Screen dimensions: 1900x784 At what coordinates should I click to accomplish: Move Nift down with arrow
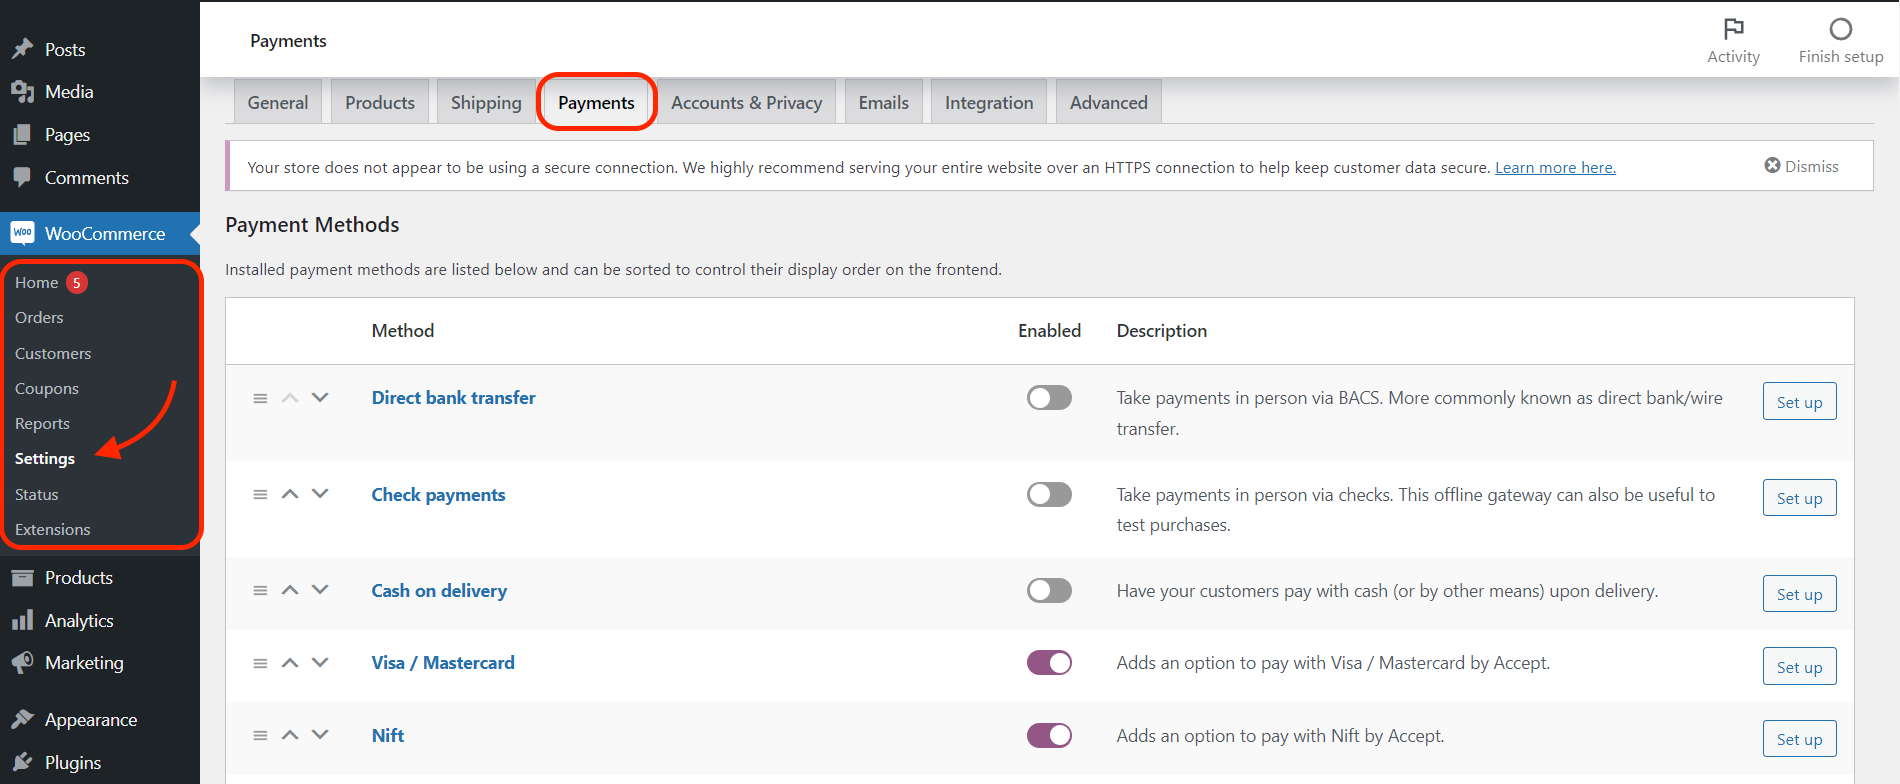pos(320,734)
